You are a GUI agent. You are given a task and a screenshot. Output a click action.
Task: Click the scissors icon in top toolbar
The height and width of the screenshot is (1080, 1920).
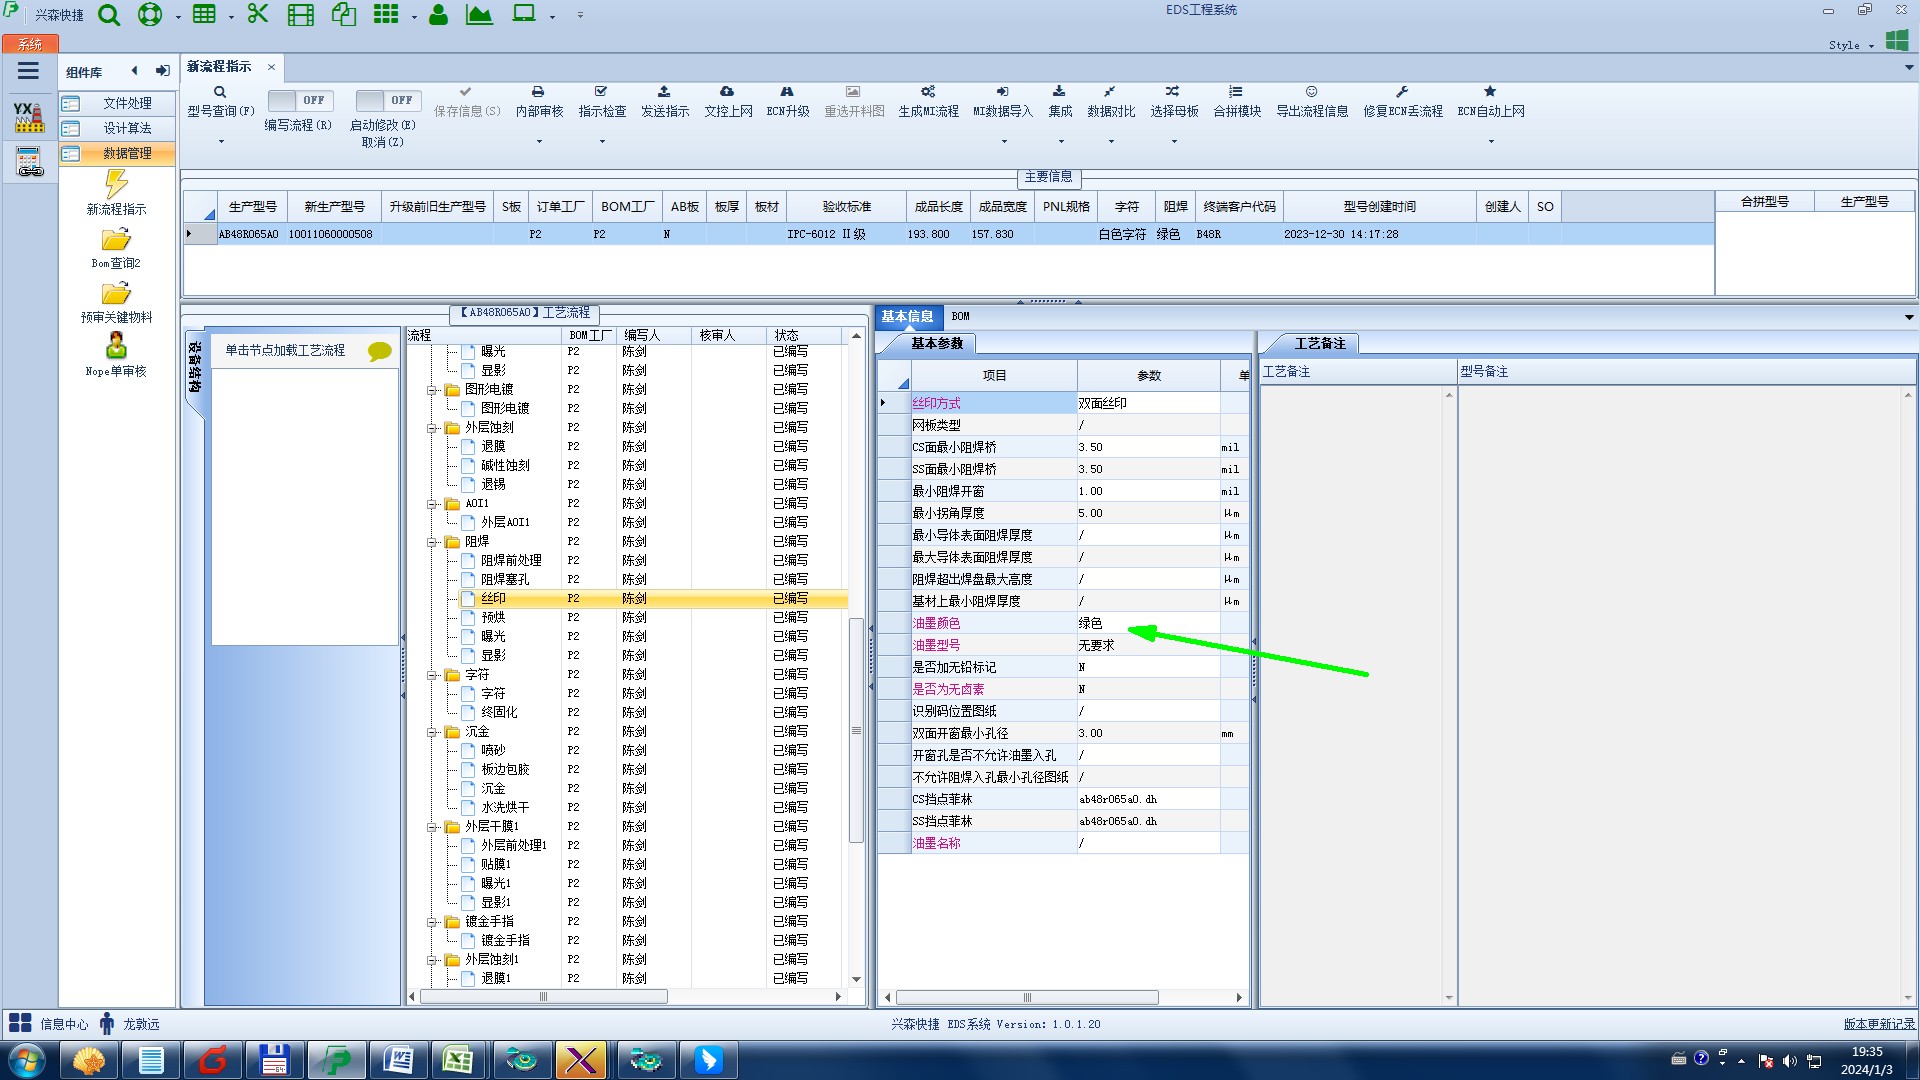[258, 14]
